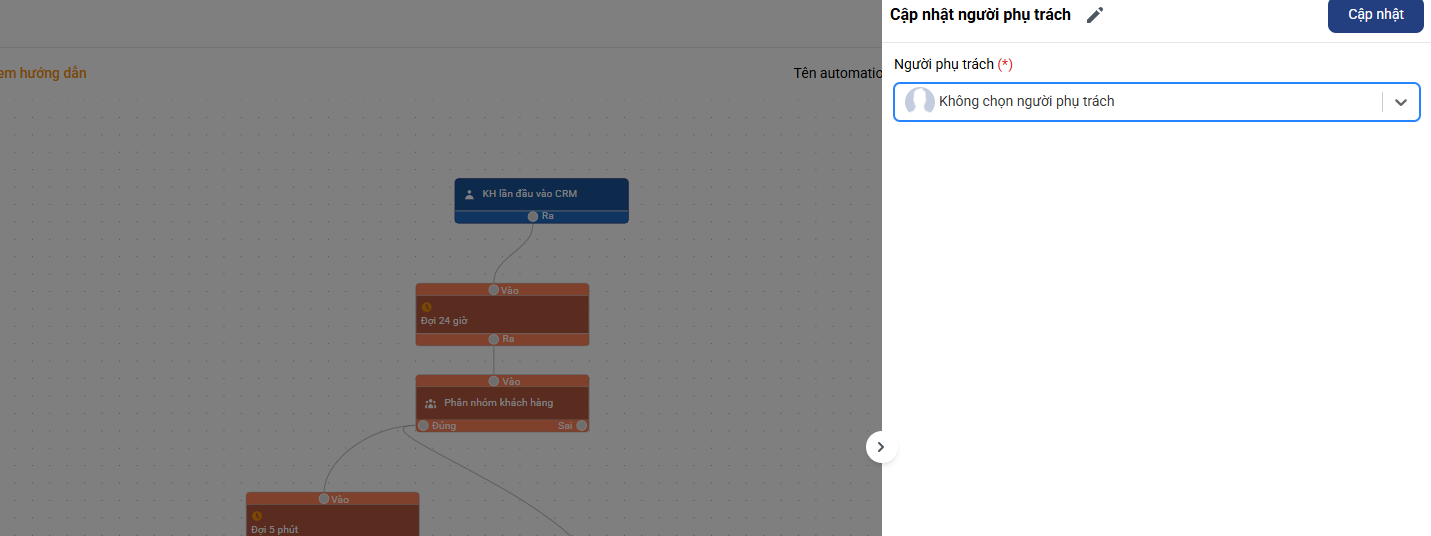Open the hướng dẫn guide link
This screenshot has height=536, width=1431.
44,73
